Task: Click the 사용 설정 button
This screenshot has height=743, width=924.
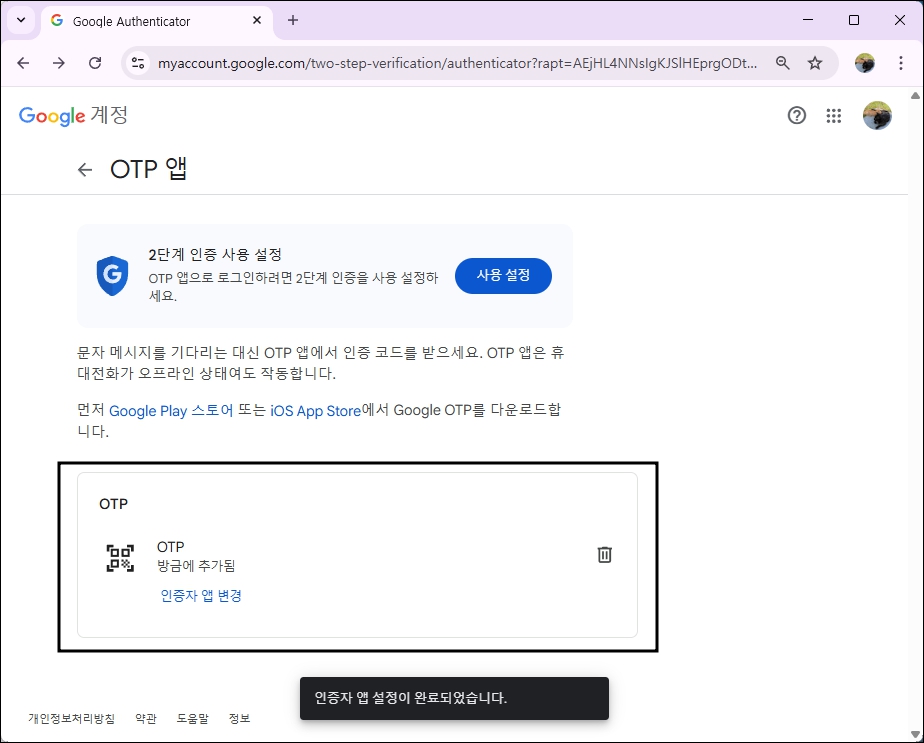Action: point(503,275)
